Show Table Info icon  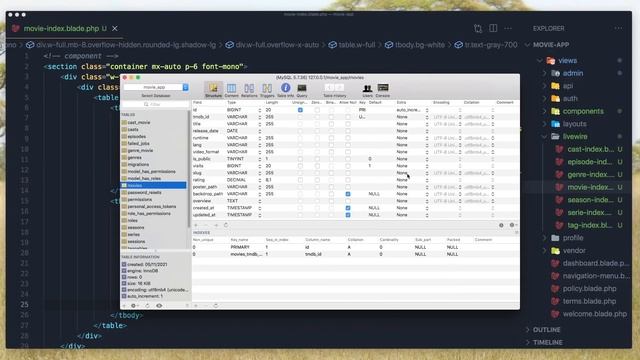pyautogui.click(x=285, y=90)
